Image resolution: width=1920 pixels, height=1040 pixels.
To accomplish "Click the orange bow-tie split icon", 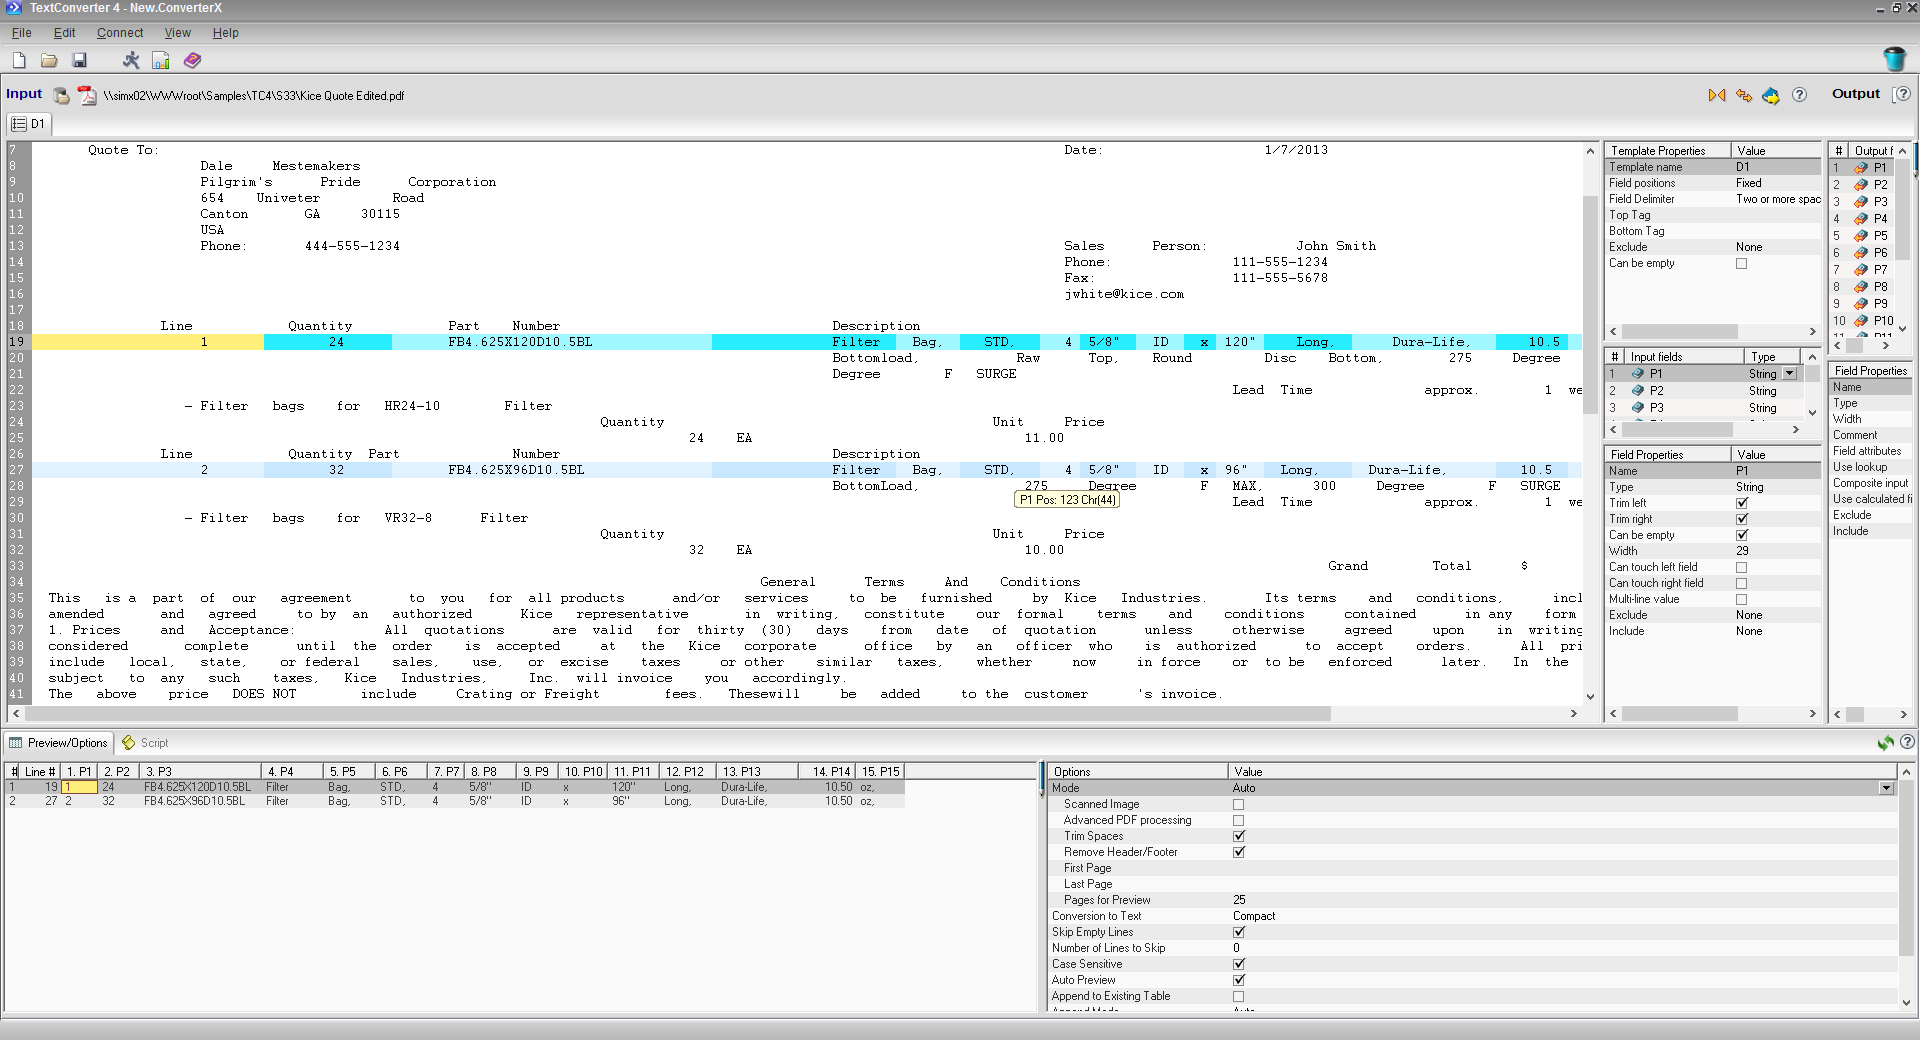I will [1717, 95].
